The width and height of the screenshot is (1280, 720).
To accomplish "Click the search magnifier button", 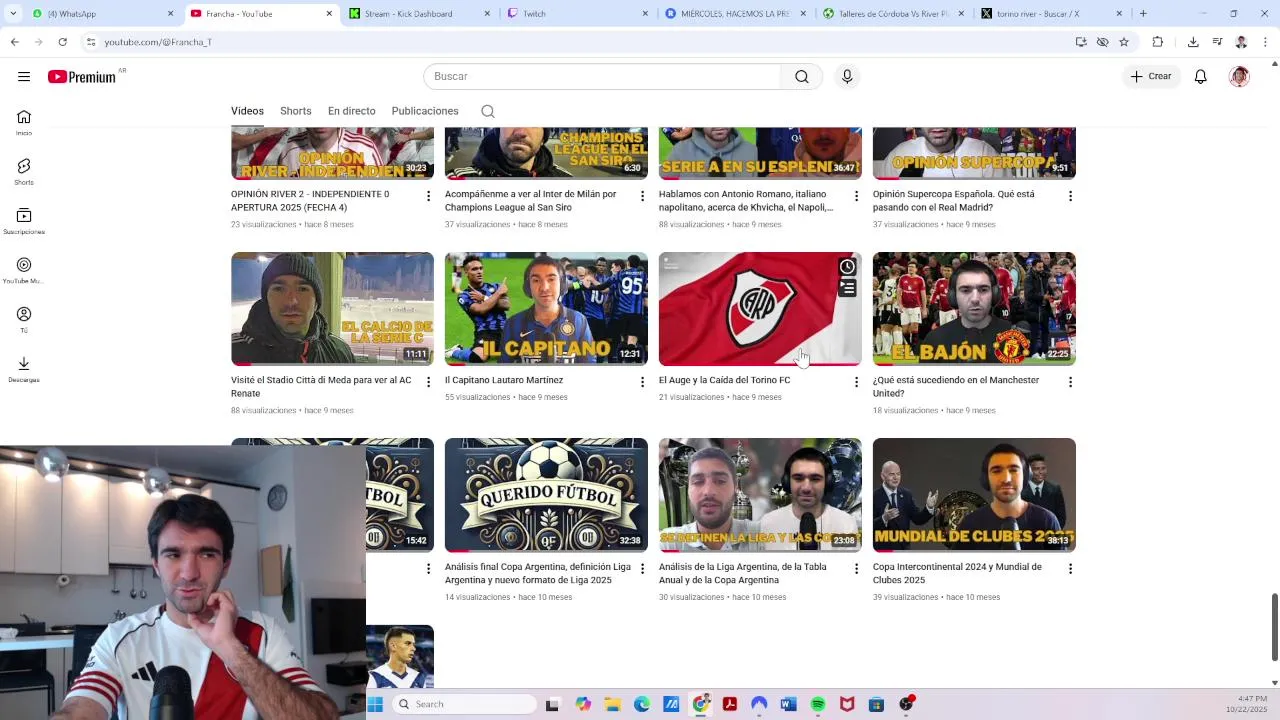I will point(802,76).
